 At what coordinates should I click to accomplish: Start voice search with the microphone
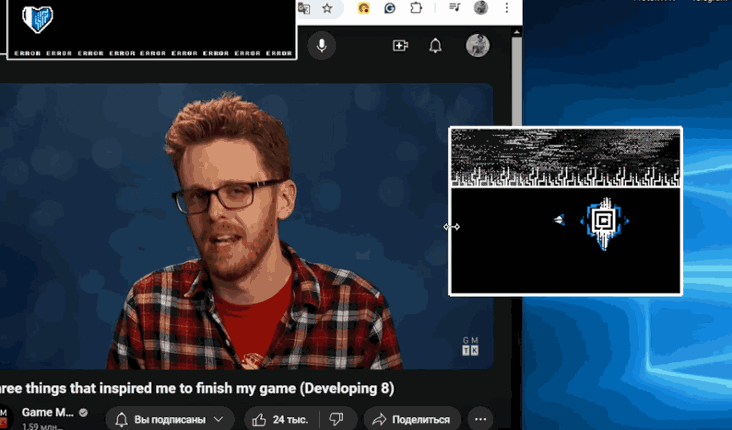click(x=321, y=46)
